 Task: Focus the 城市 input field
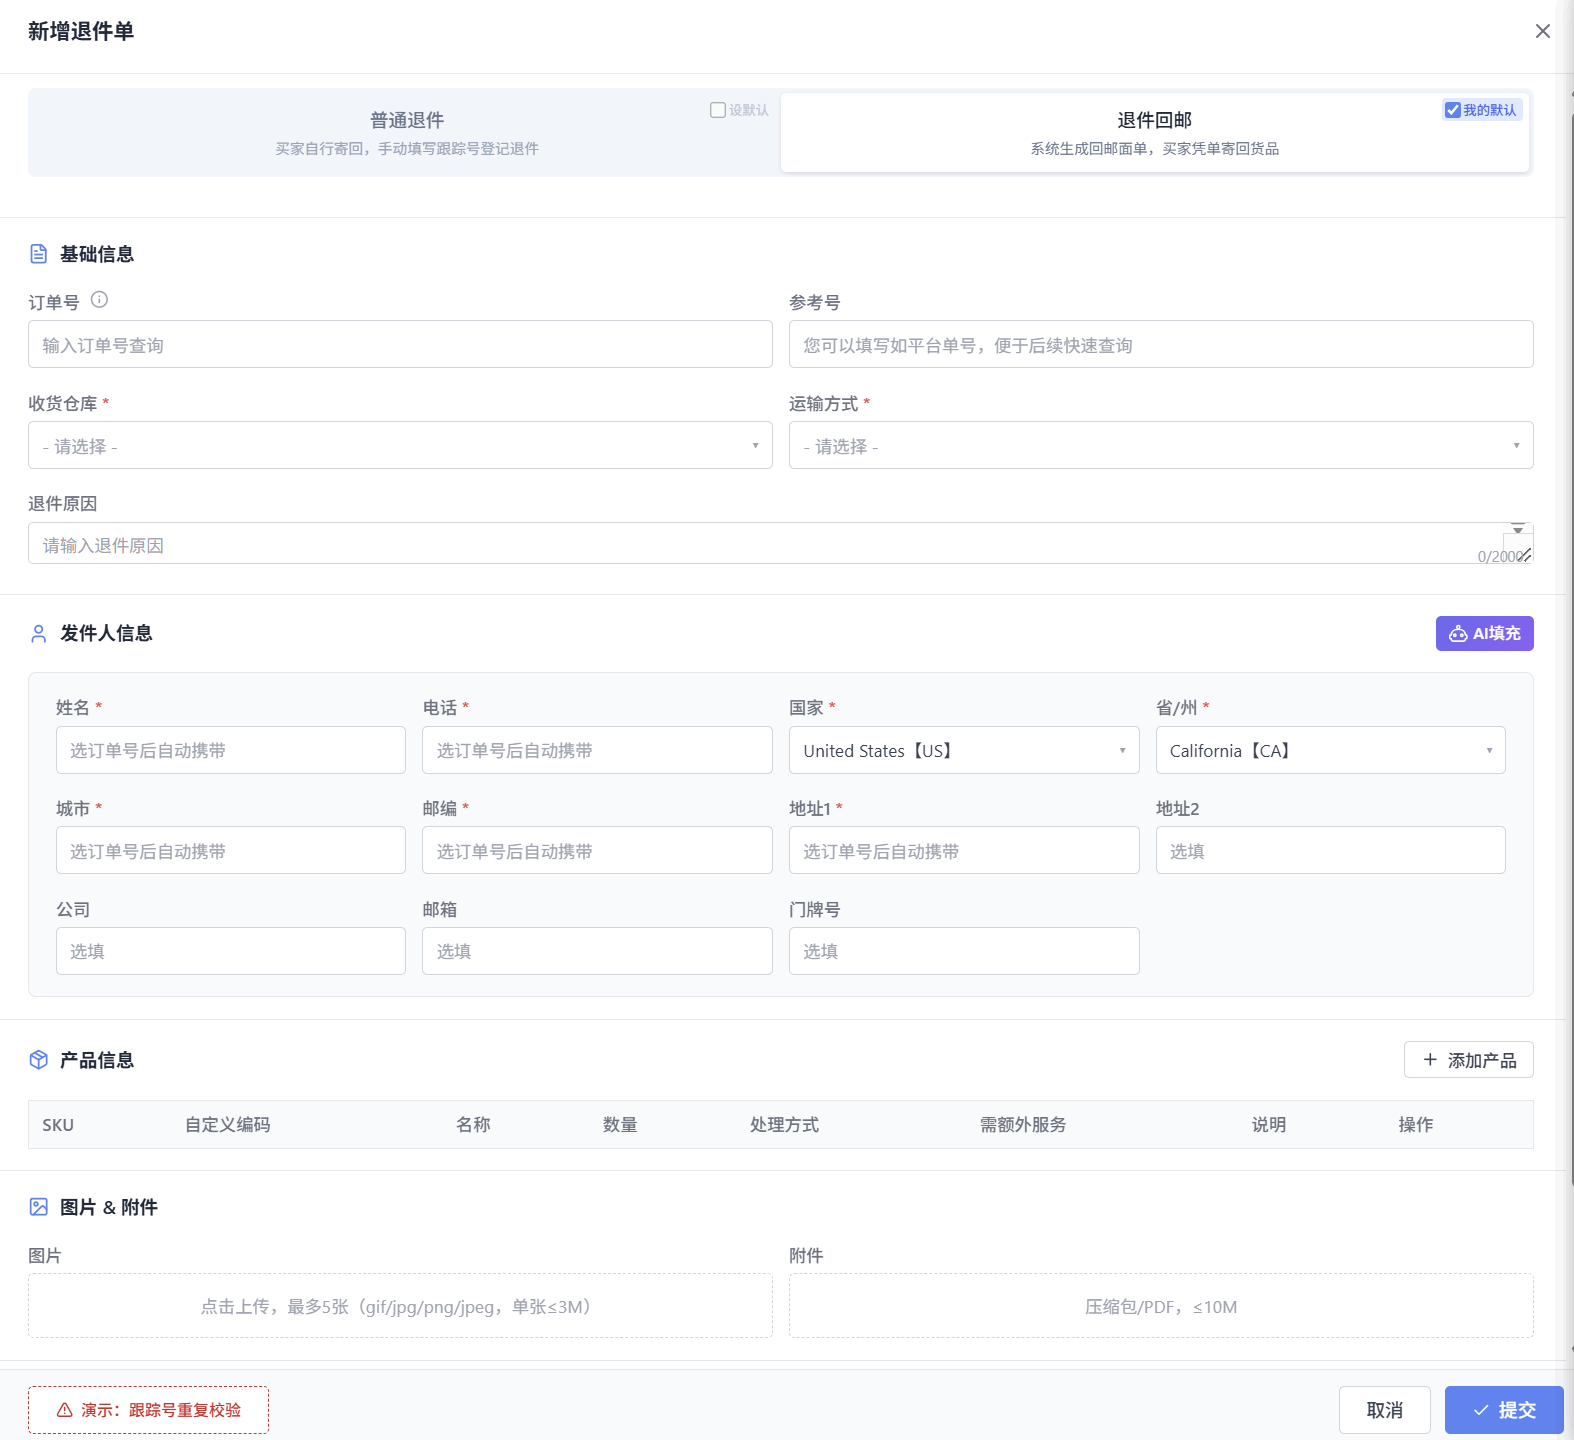[x=231, y=850]
